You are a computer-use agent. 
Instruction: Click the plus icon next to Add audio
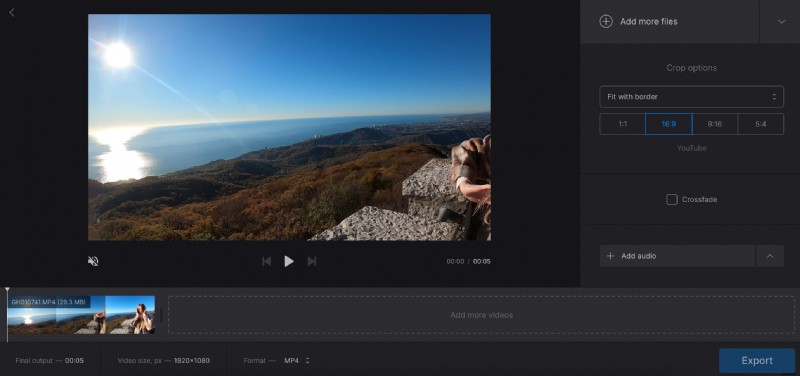click(x=610, y=256)
